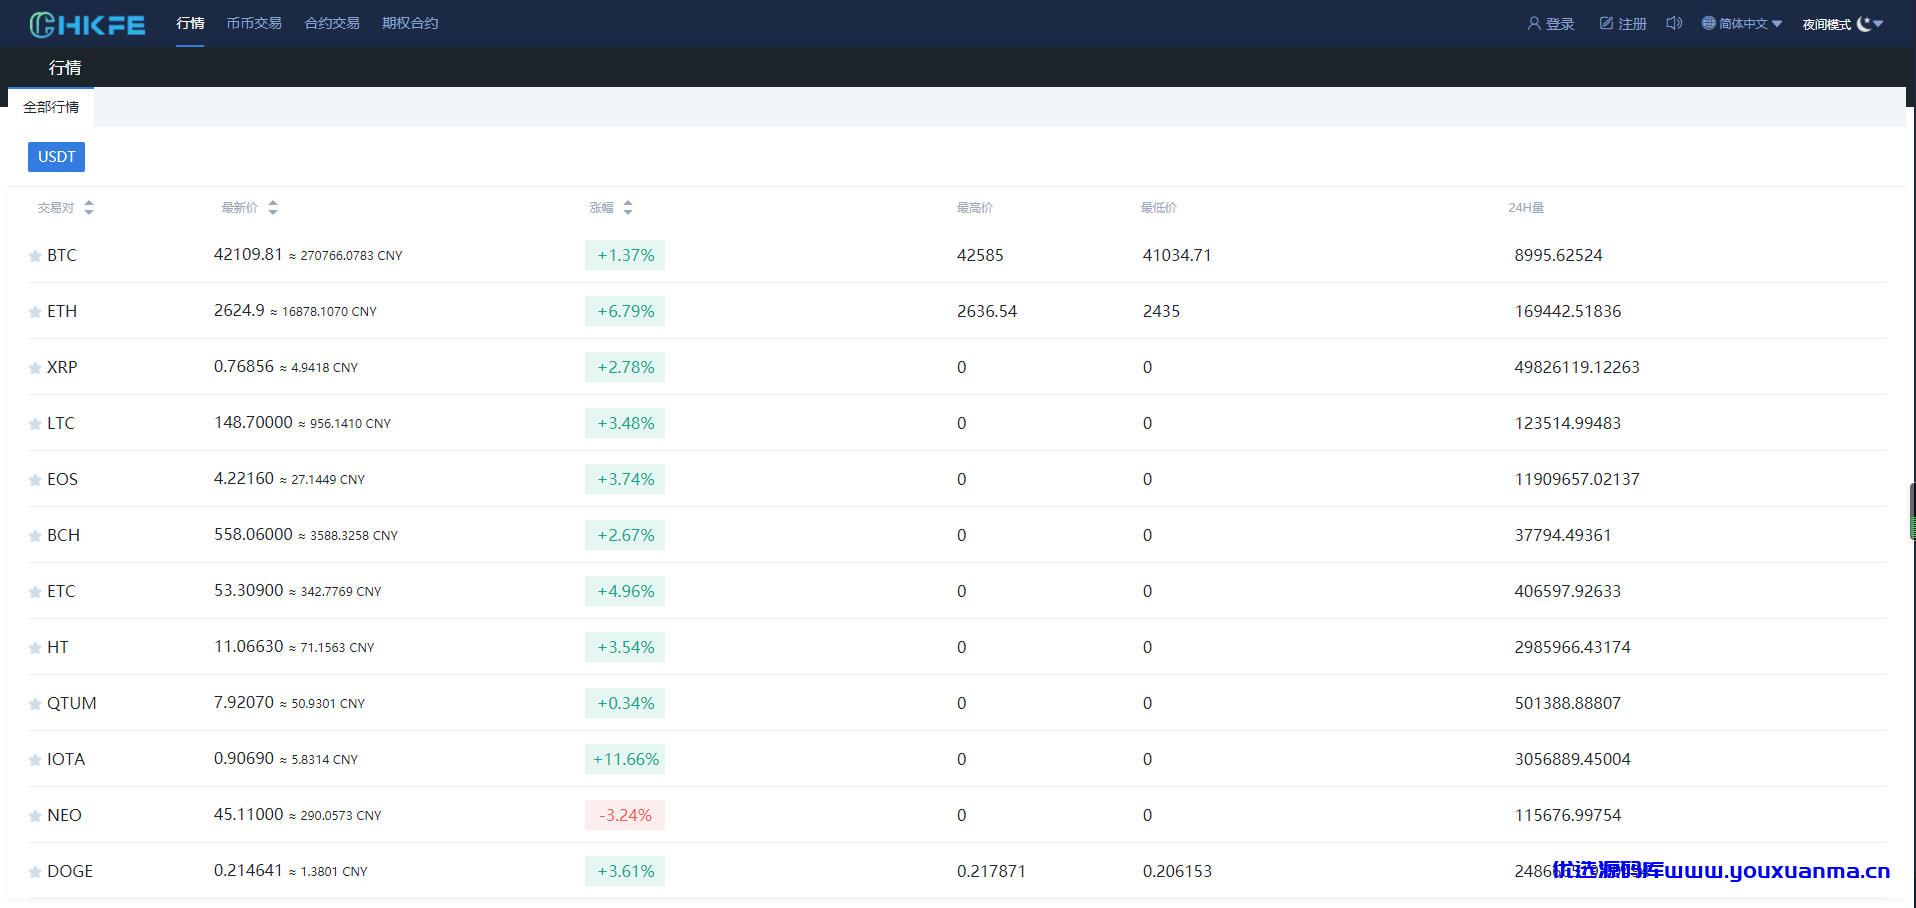
Task: Open 币币交易 in the top menu
Action: 254,23
